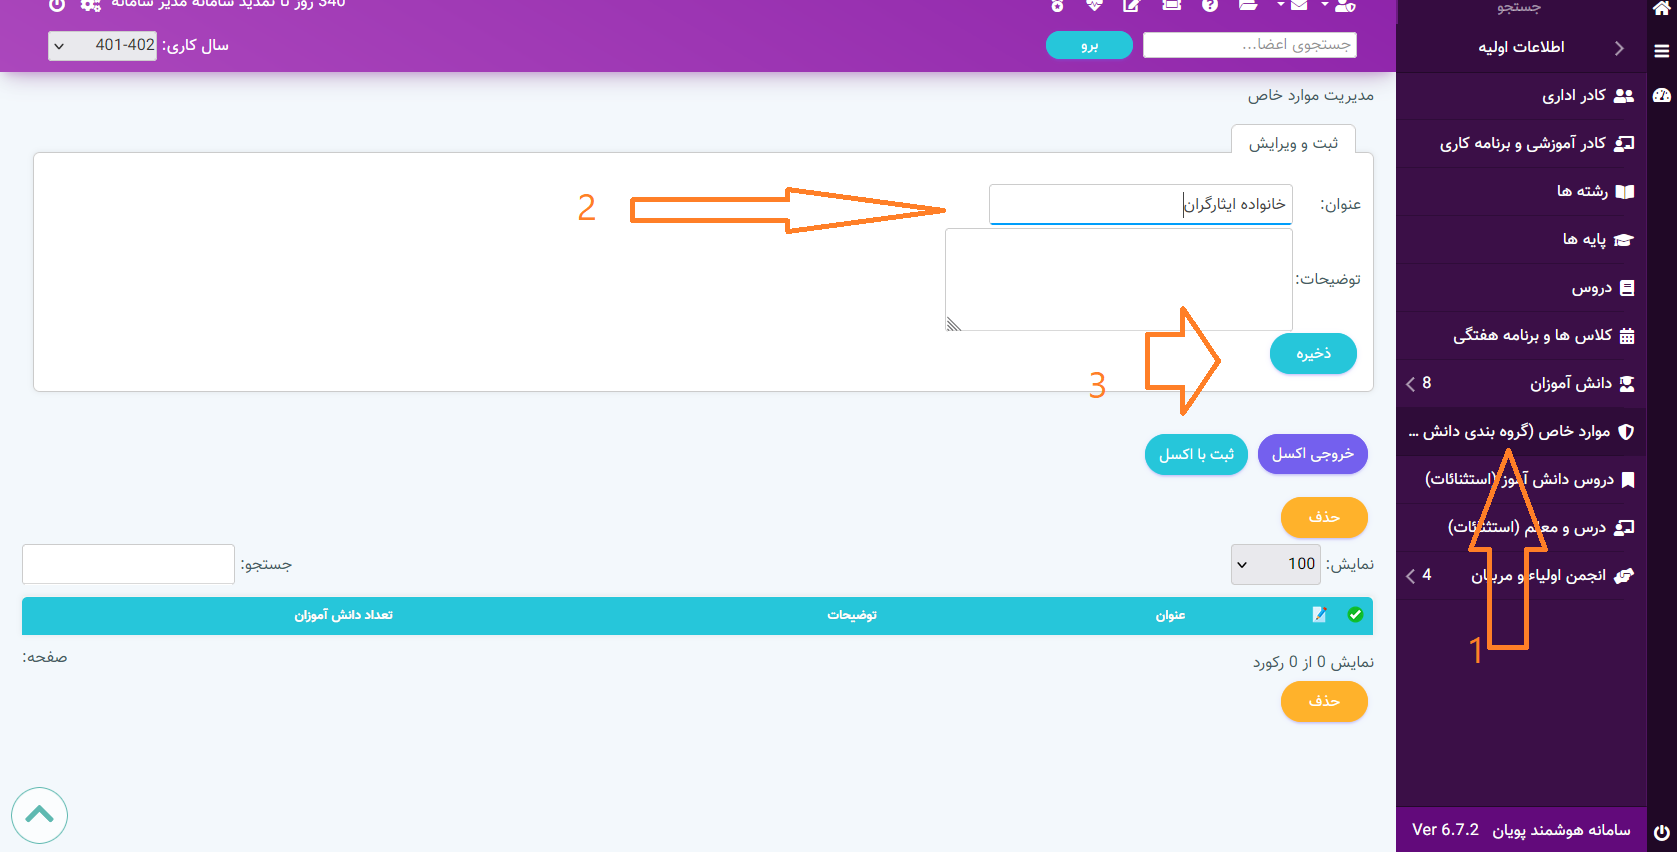Click the مدیریت موارد خاص page heading

[1310, 95]
